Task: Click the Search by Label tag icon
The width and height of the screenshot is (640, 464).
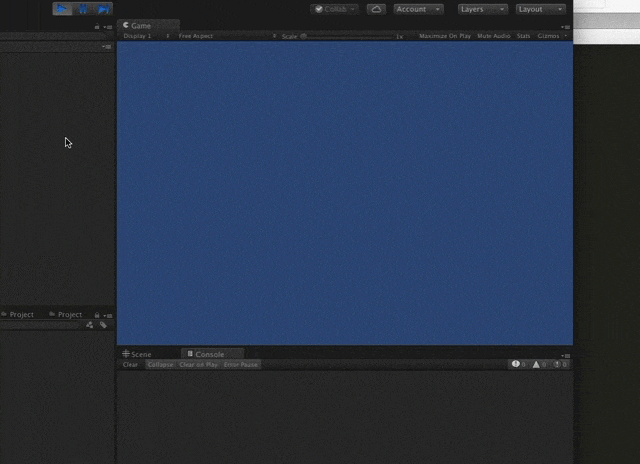Action: tap(103, 325)
